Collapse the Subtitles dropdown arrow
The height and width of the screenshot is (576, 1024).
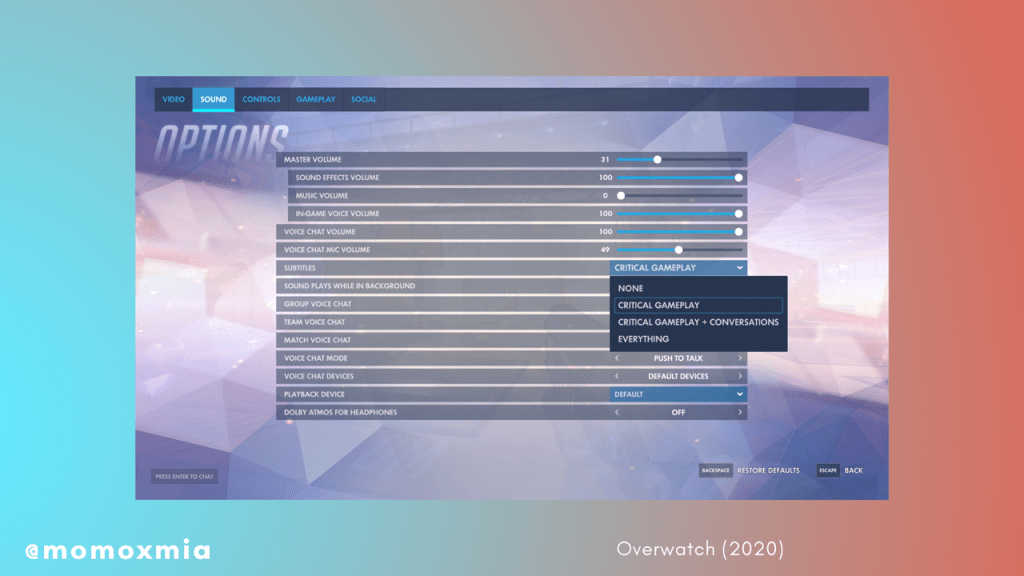[x=739, y=268]
